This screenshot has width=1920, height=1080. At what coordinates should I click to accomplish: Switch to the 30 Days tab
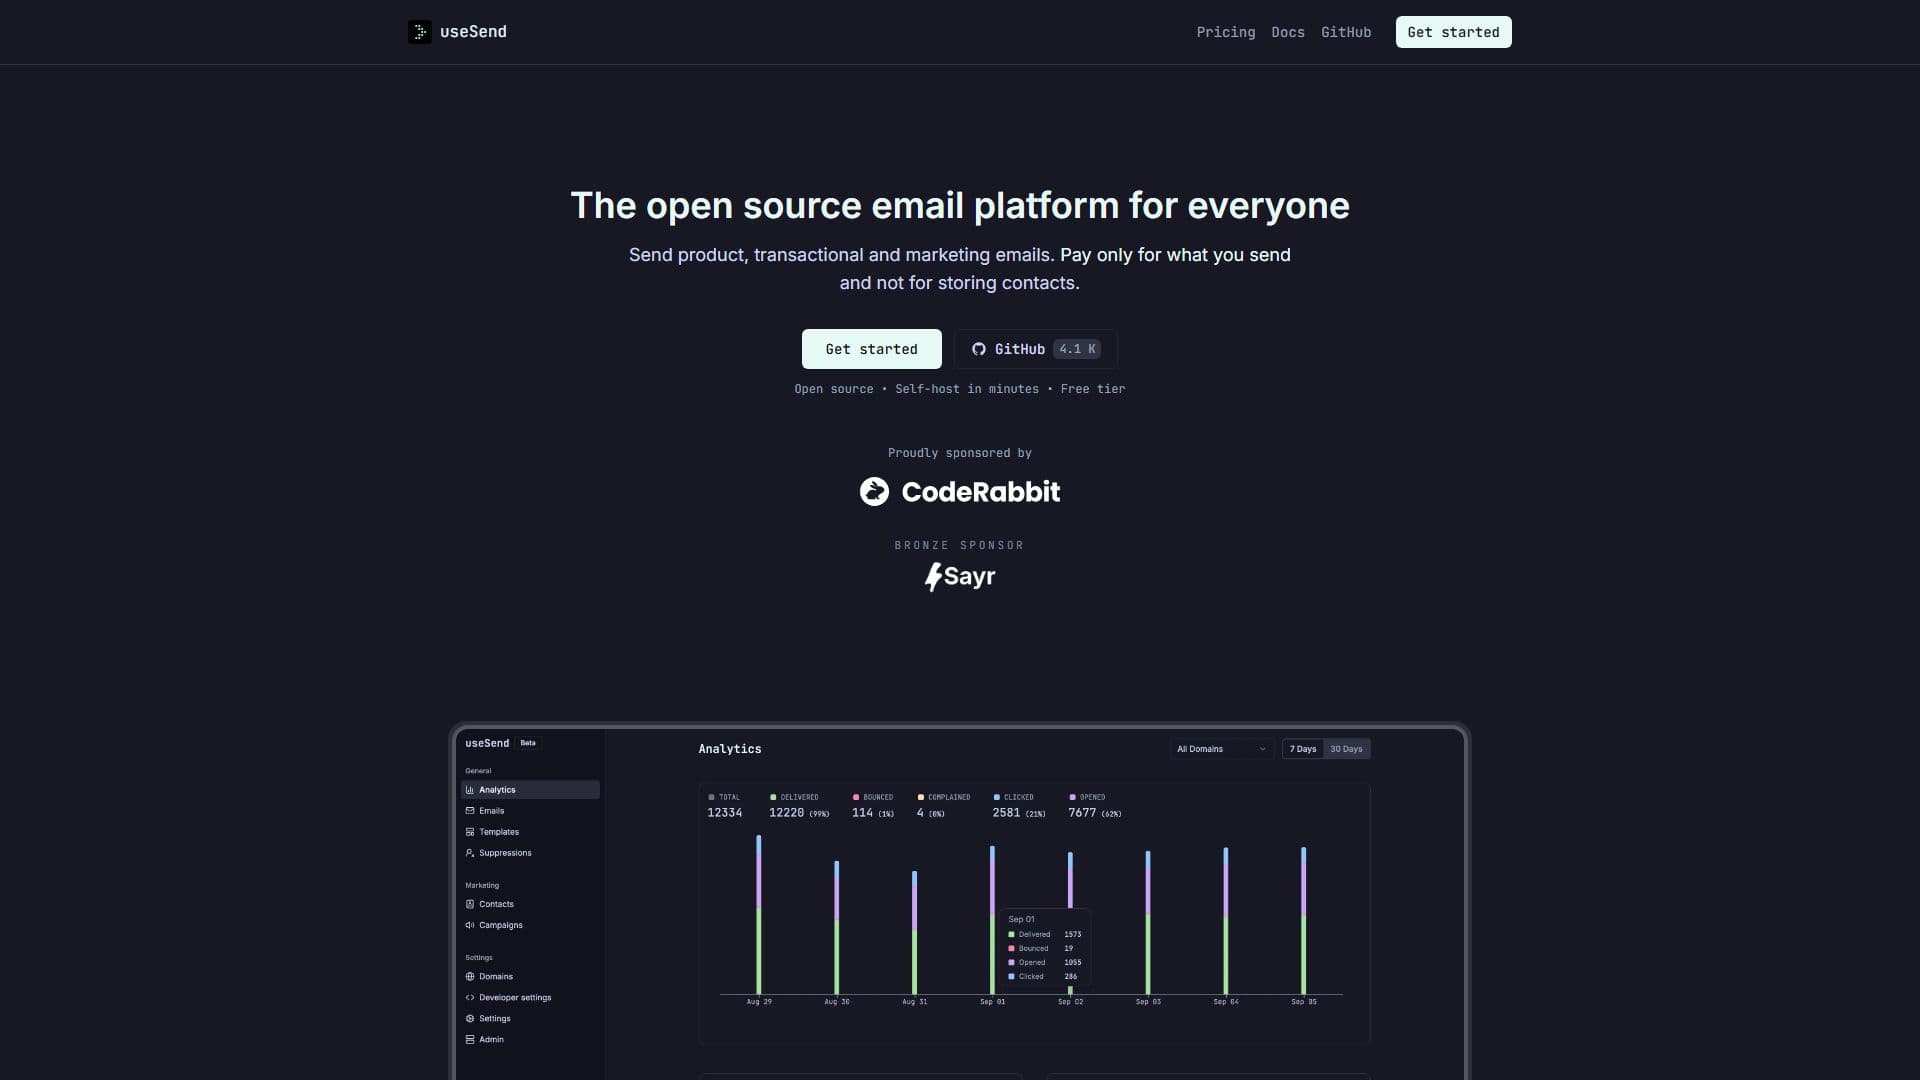[x=1346, y=749]
